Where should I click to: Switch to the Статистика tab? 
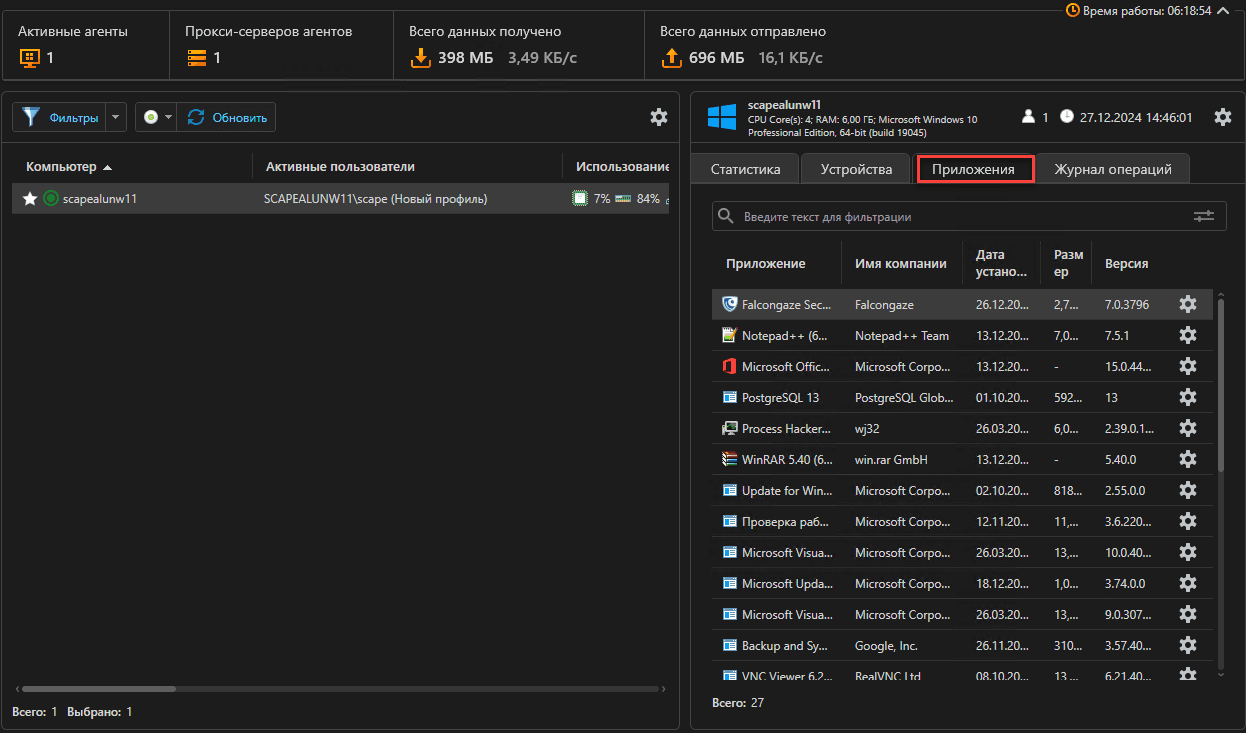pyautogui.click(x=745, y=169)
